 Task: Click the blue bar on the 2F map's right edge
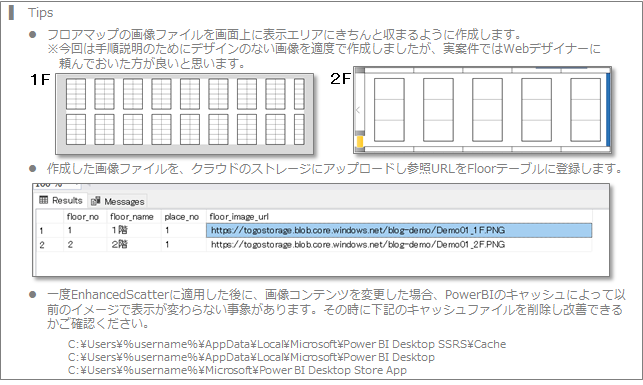608,110
